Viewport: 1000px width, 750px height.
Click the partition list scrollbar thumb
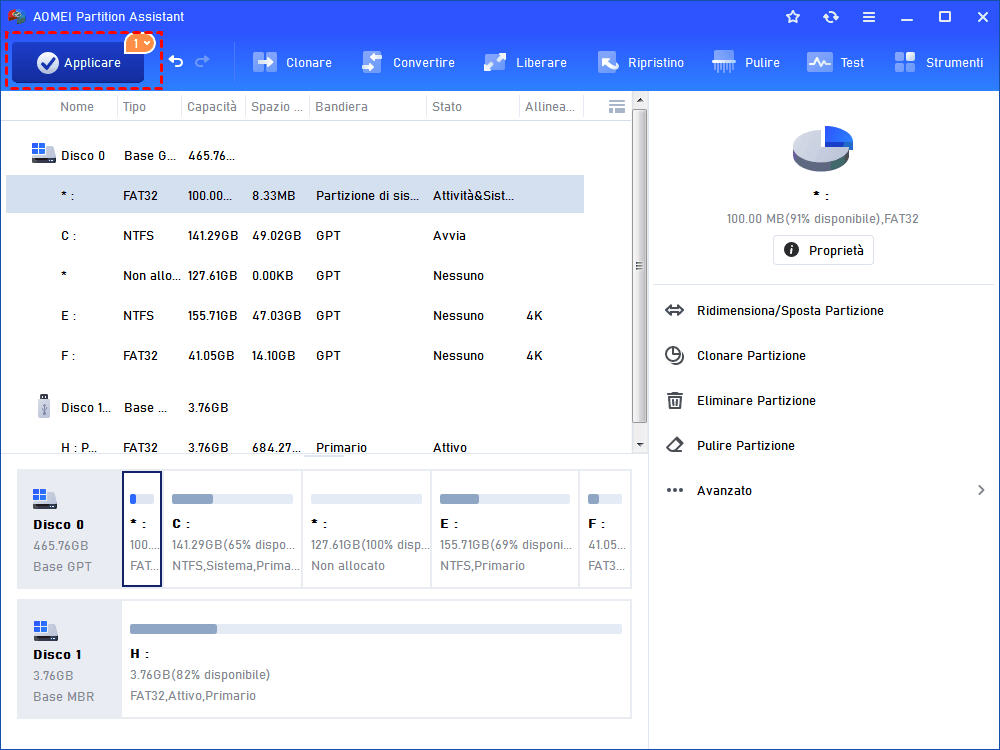640,265
